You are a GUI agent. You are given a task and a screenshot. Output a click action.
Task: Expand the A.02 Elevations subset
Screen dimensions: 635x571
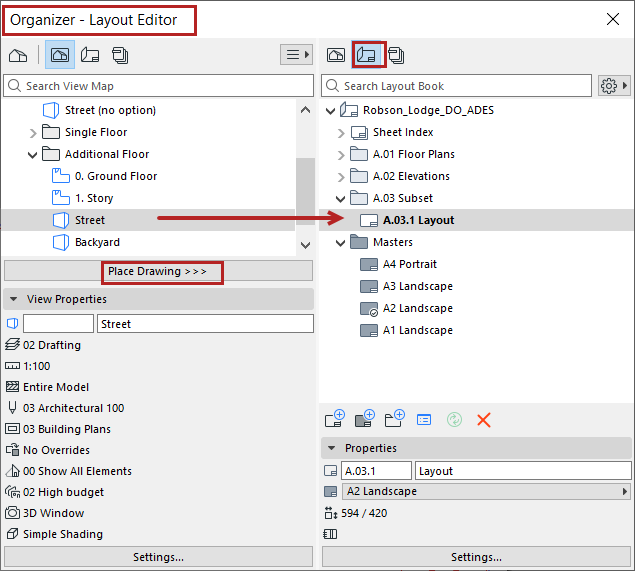click(x=341, y=177)
